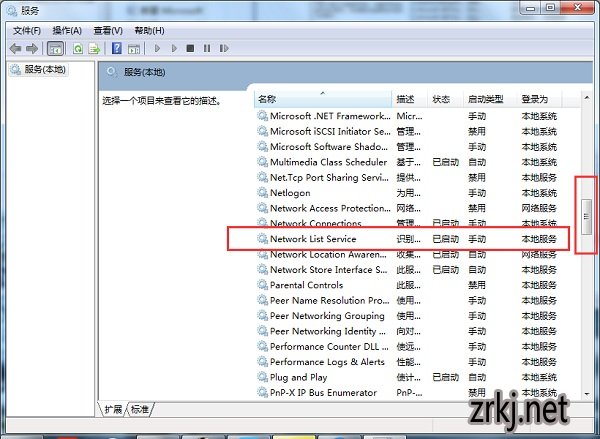Open the Help toolbar icon
The width and height of the screenshot is (600, 439).
tap(117, 48)
